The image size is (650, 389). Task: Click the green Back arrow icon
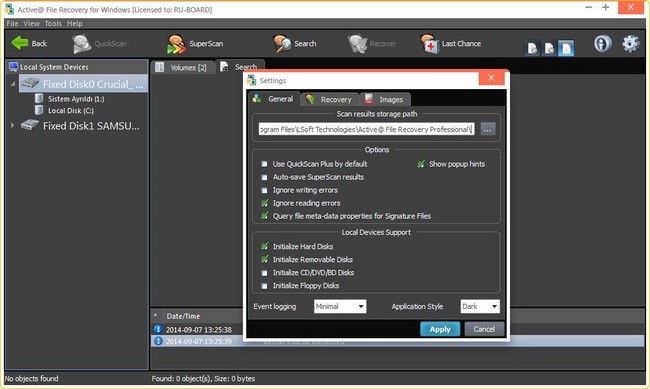coord(19,43)
